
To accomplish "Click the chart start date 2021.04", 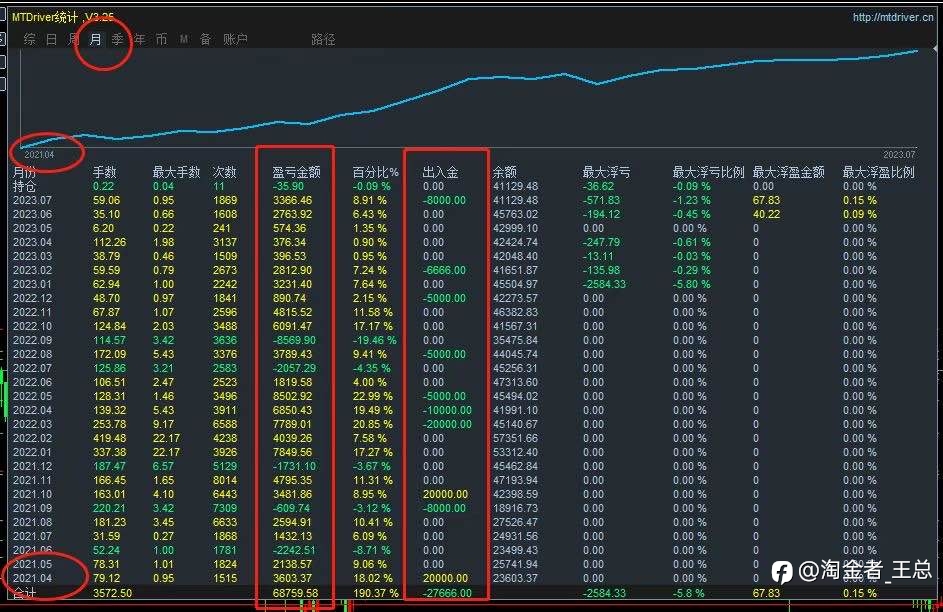I will point(39,155).
